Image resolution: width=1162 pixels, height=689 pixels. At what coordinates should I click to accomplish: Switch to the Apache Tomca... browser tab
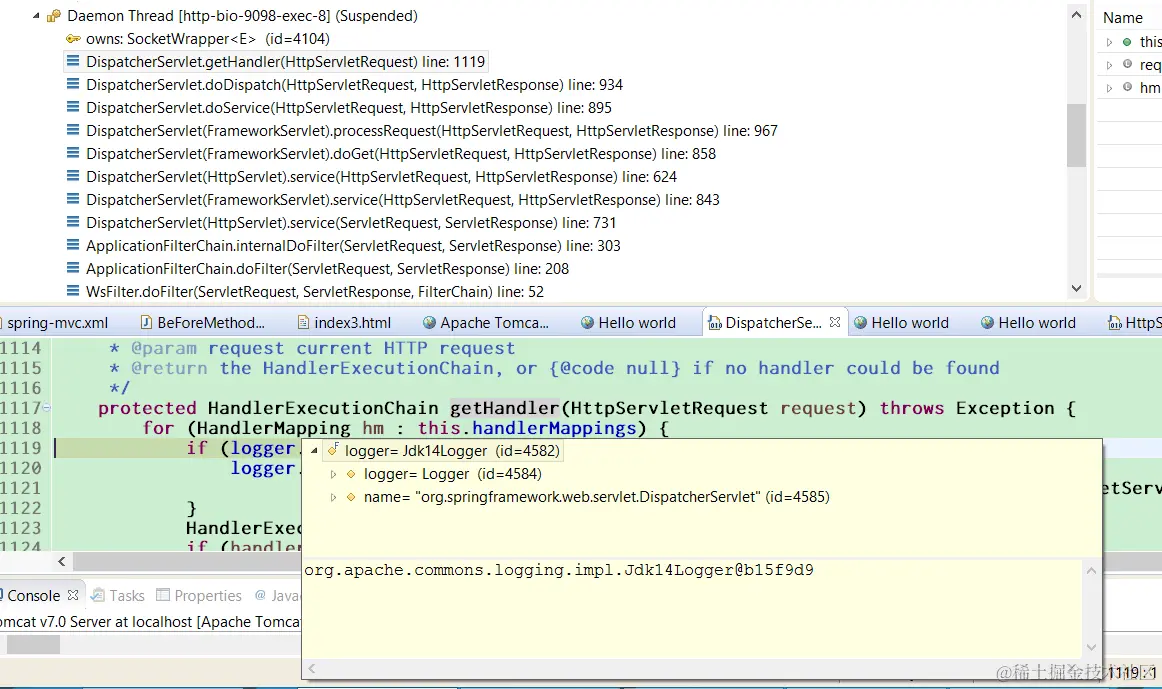[486, 323]
